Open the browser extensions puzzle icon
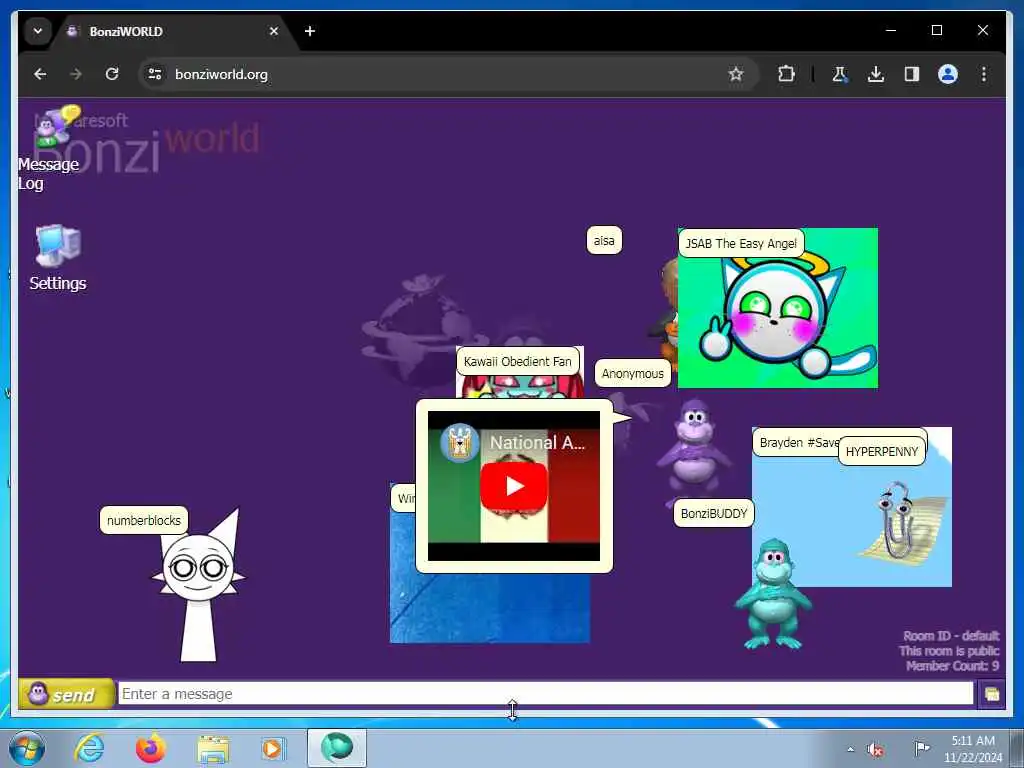This screenshot has width=1024, height=768. 786,74
